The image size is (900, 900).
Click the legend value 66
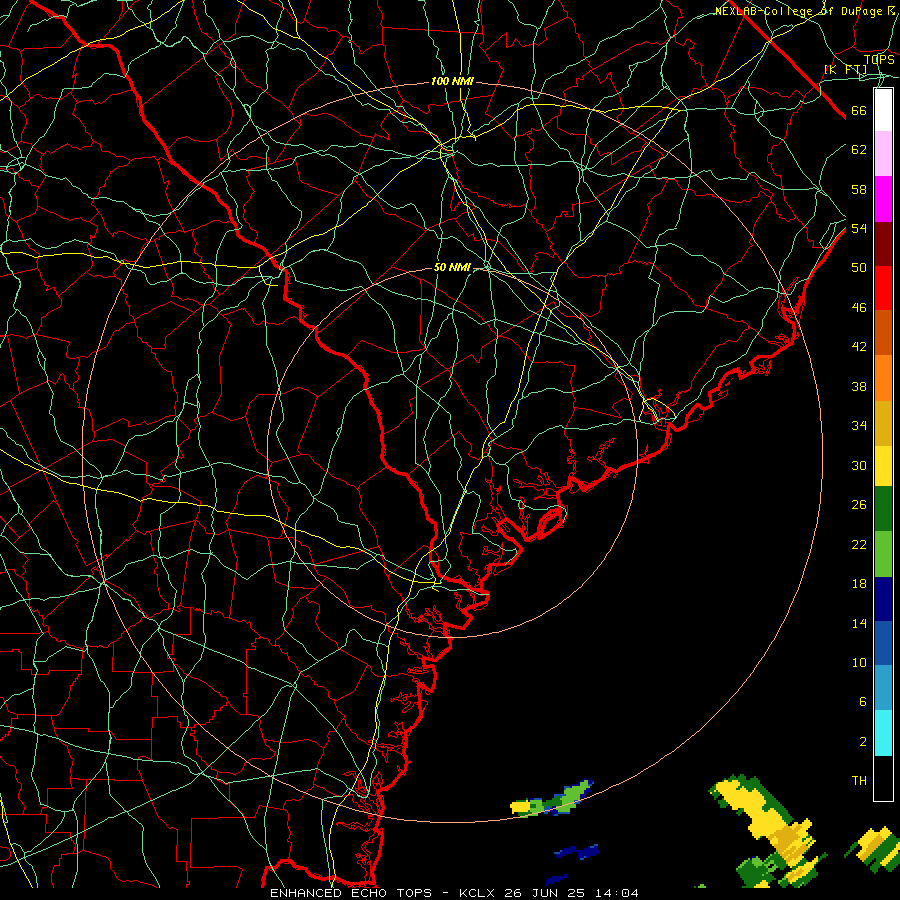coord(859,111)
